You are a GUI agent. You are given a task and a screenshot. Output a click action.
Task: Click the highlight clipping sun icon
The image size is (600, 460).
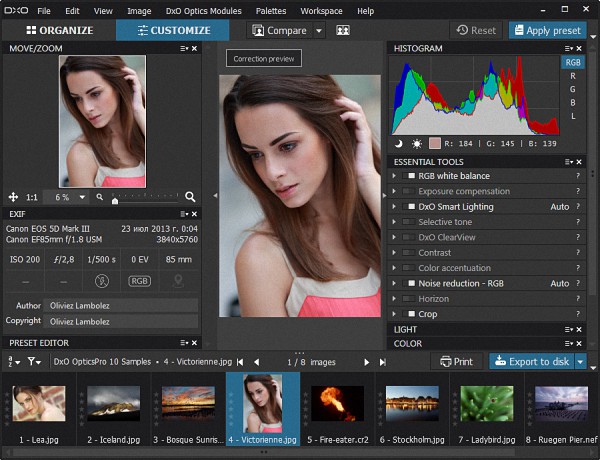(x=416, y=144)
